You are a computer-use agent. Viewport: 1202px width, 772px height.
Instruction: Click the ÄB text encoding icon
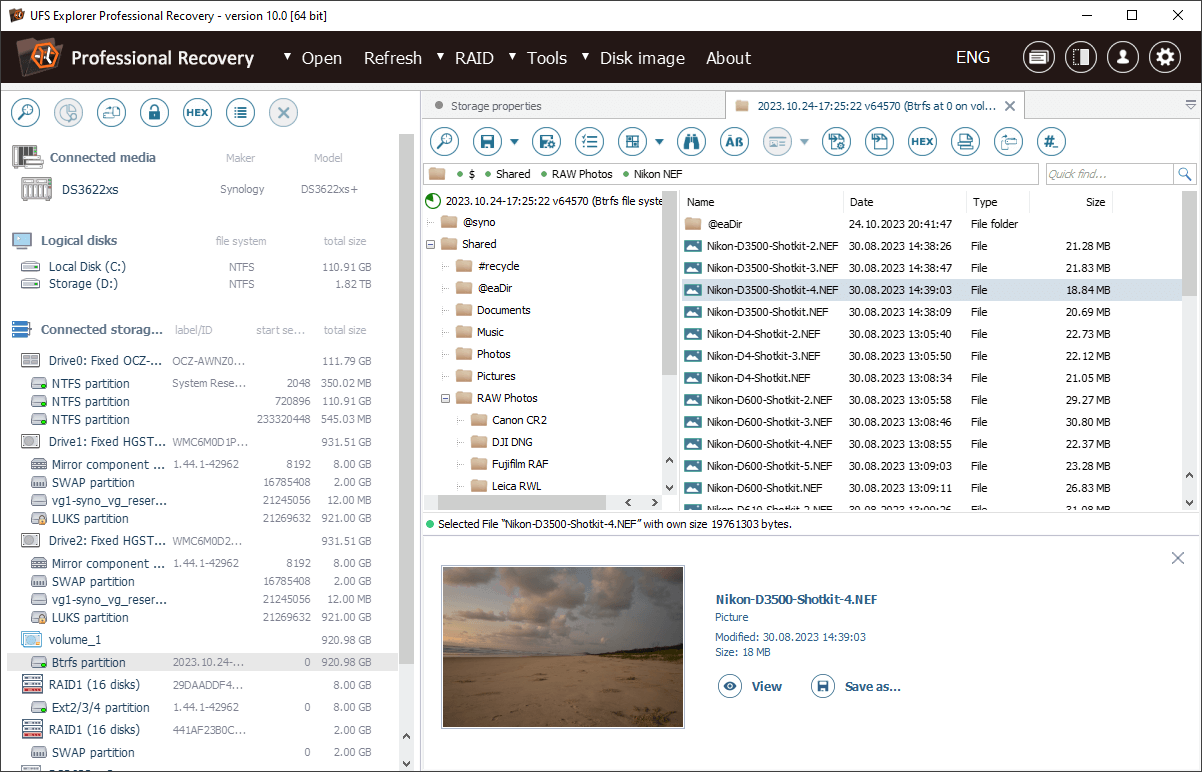click(x=734, y=142)
